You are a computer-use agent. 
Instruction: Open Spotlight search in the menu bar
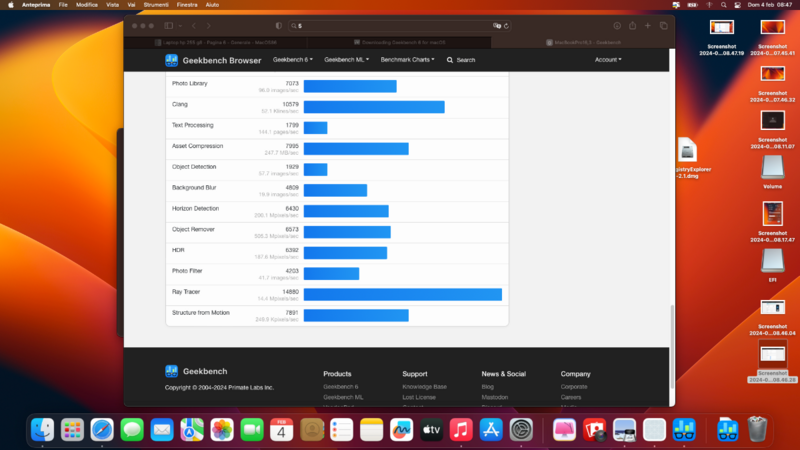click(x=723, y=5)
